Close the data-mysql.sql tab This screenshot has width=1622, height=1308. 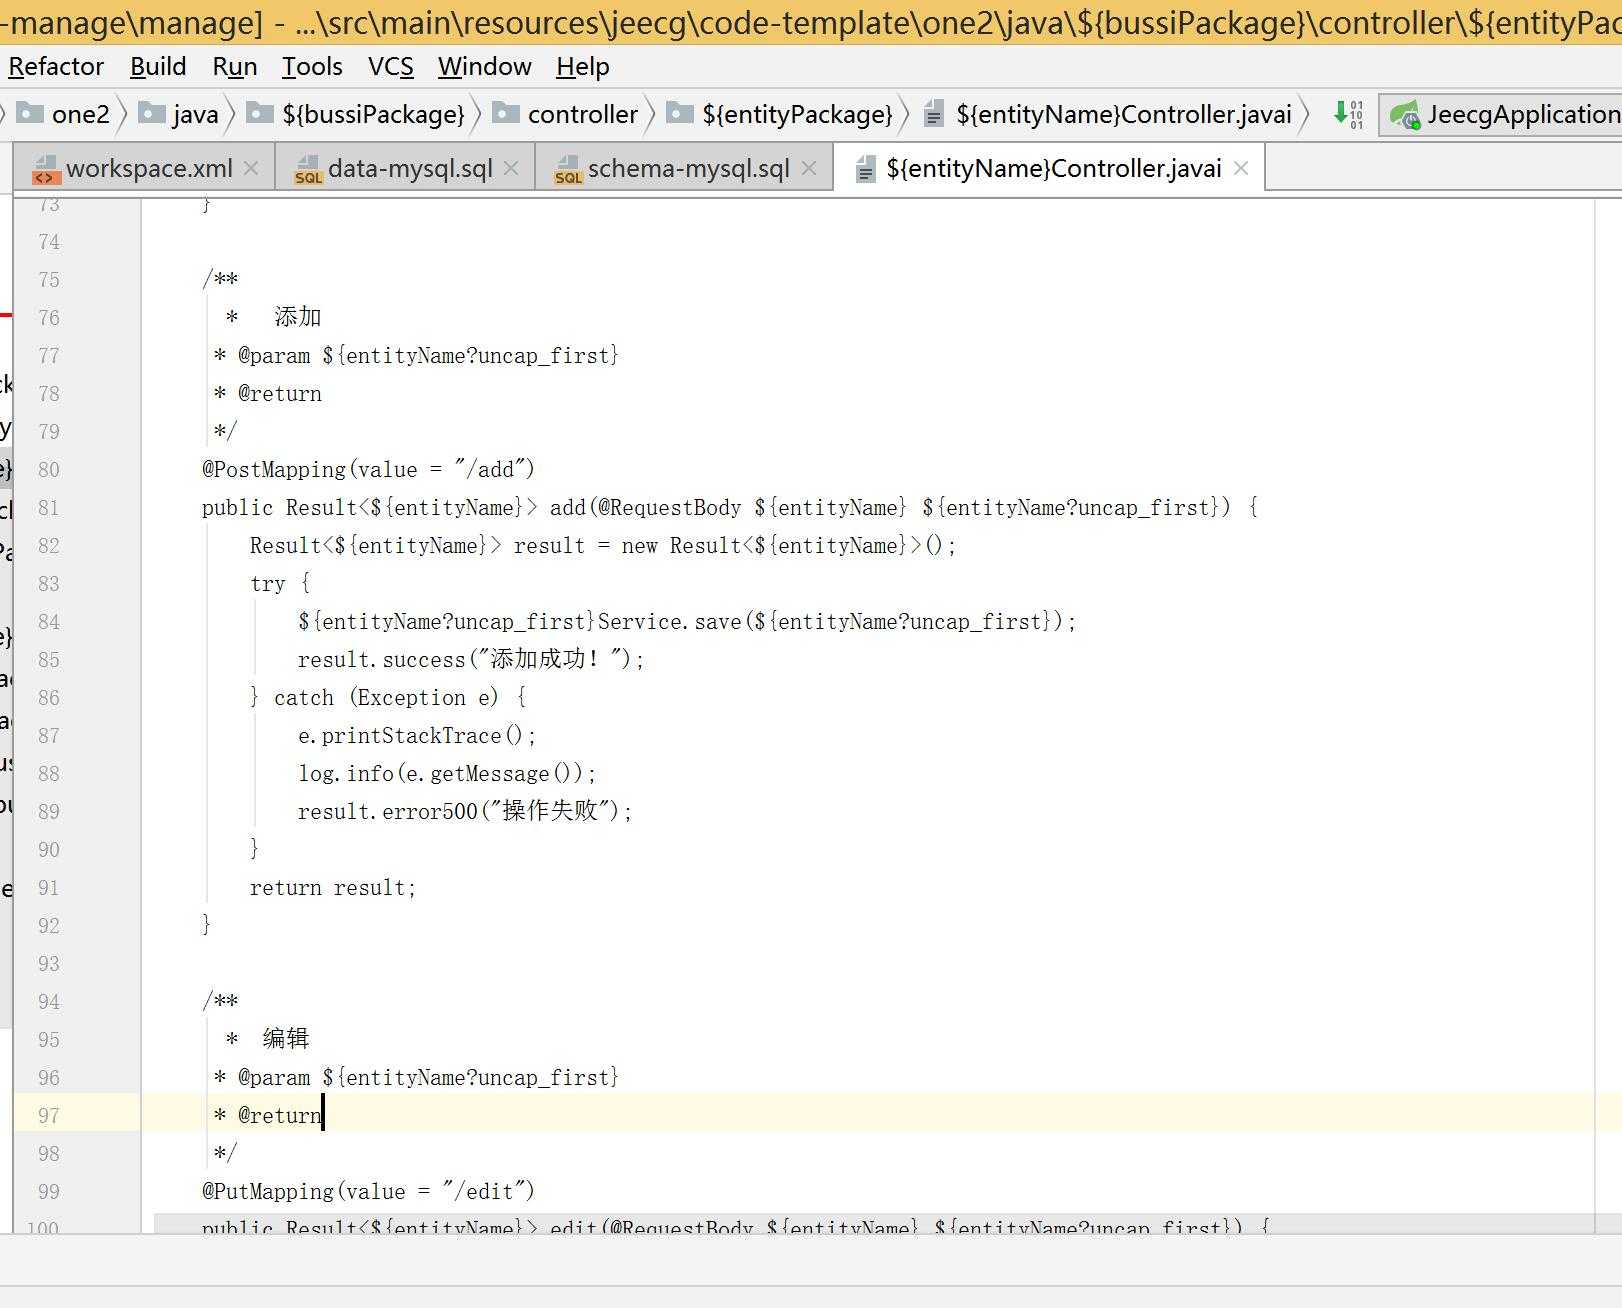(511, 168)
